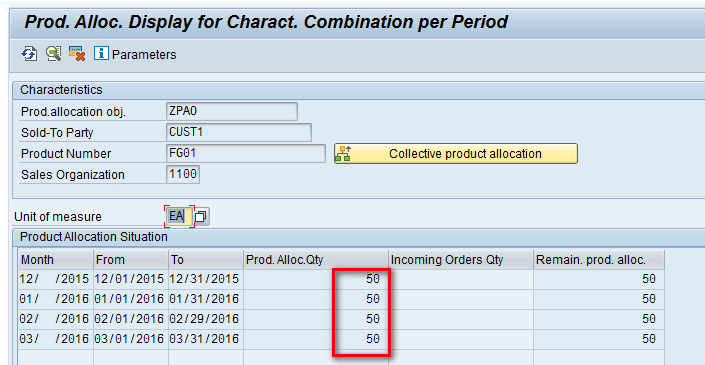Click the Month column header
This screenshot has width=705, height=365.
point(56,260)
